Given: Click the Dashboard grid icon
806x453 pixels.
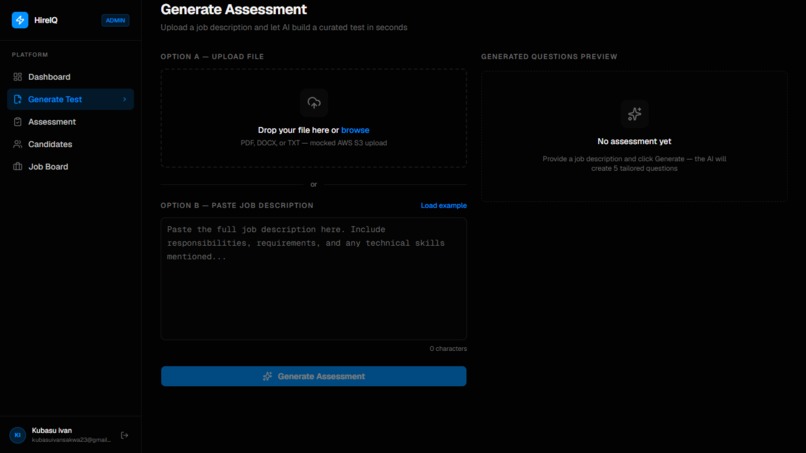Looking at the screenshot, I should pos(17,77).
